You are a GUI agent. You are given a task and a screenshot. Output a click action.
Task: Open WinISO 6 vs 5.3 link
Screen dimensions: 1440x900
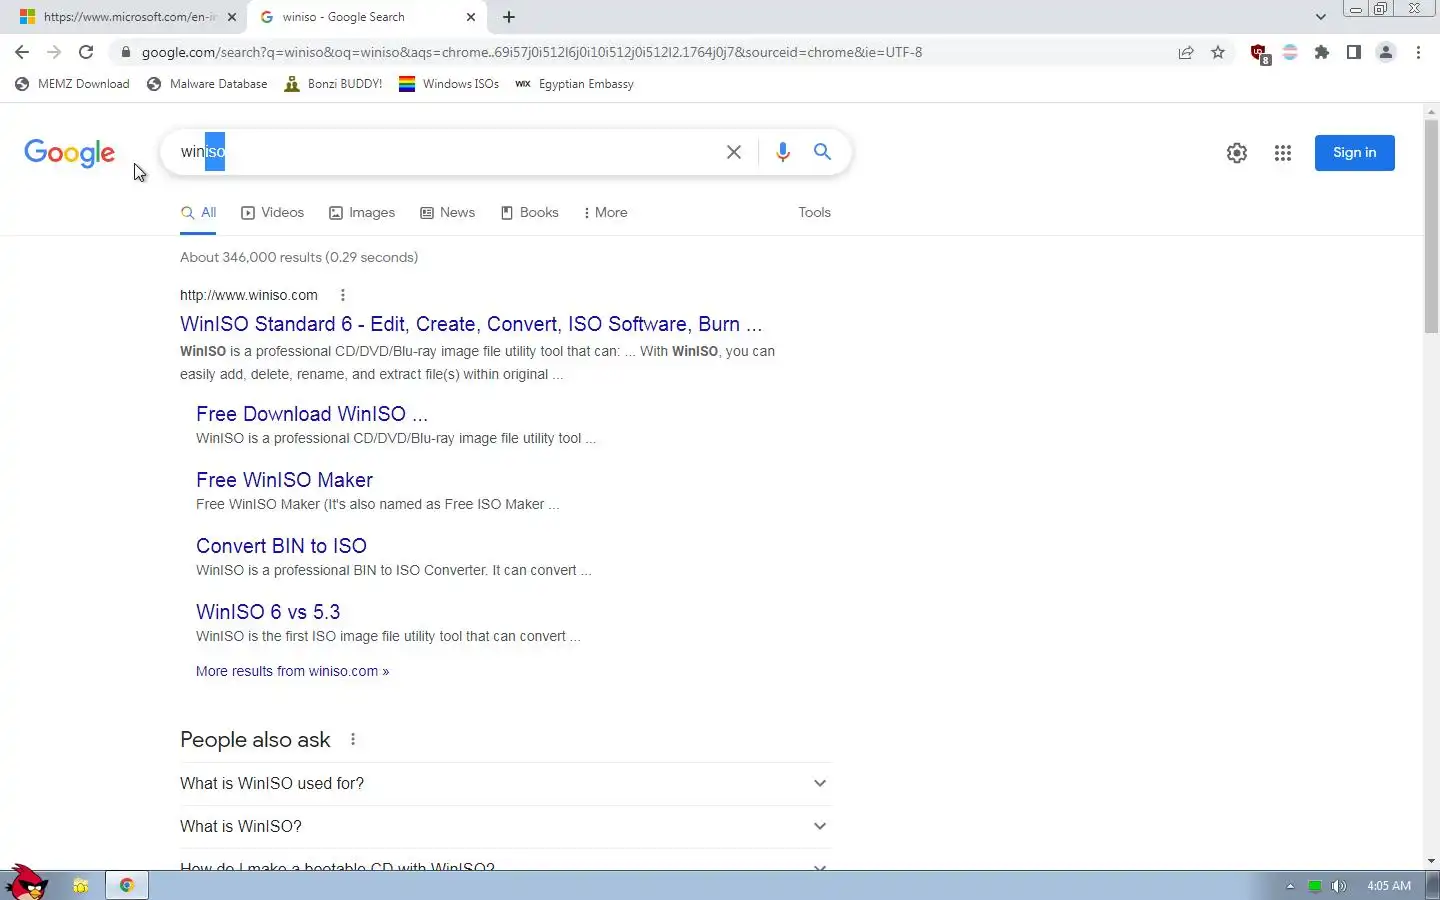(268, 612)
